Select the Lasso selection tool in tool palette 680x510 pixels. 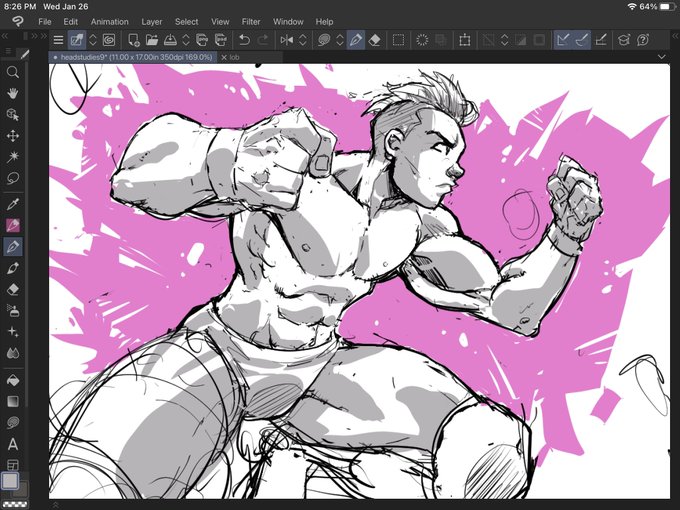(x=13, y=178)
